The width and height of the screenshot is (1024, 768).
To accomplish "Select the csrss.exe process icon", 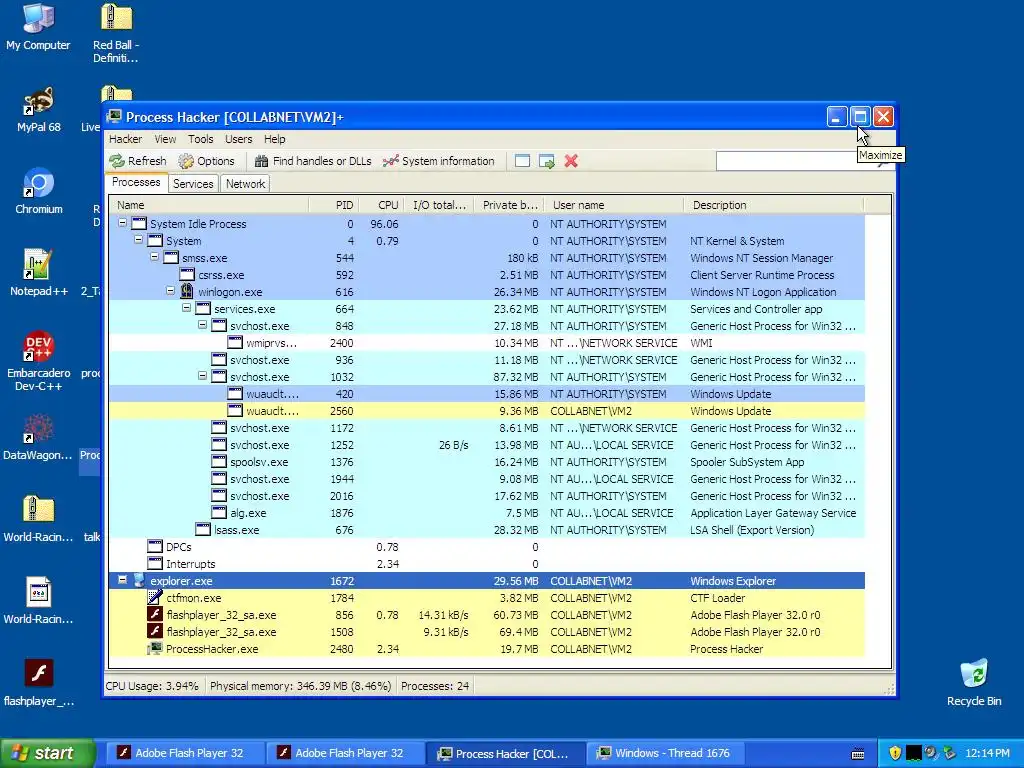I will [x=187, y=275].
